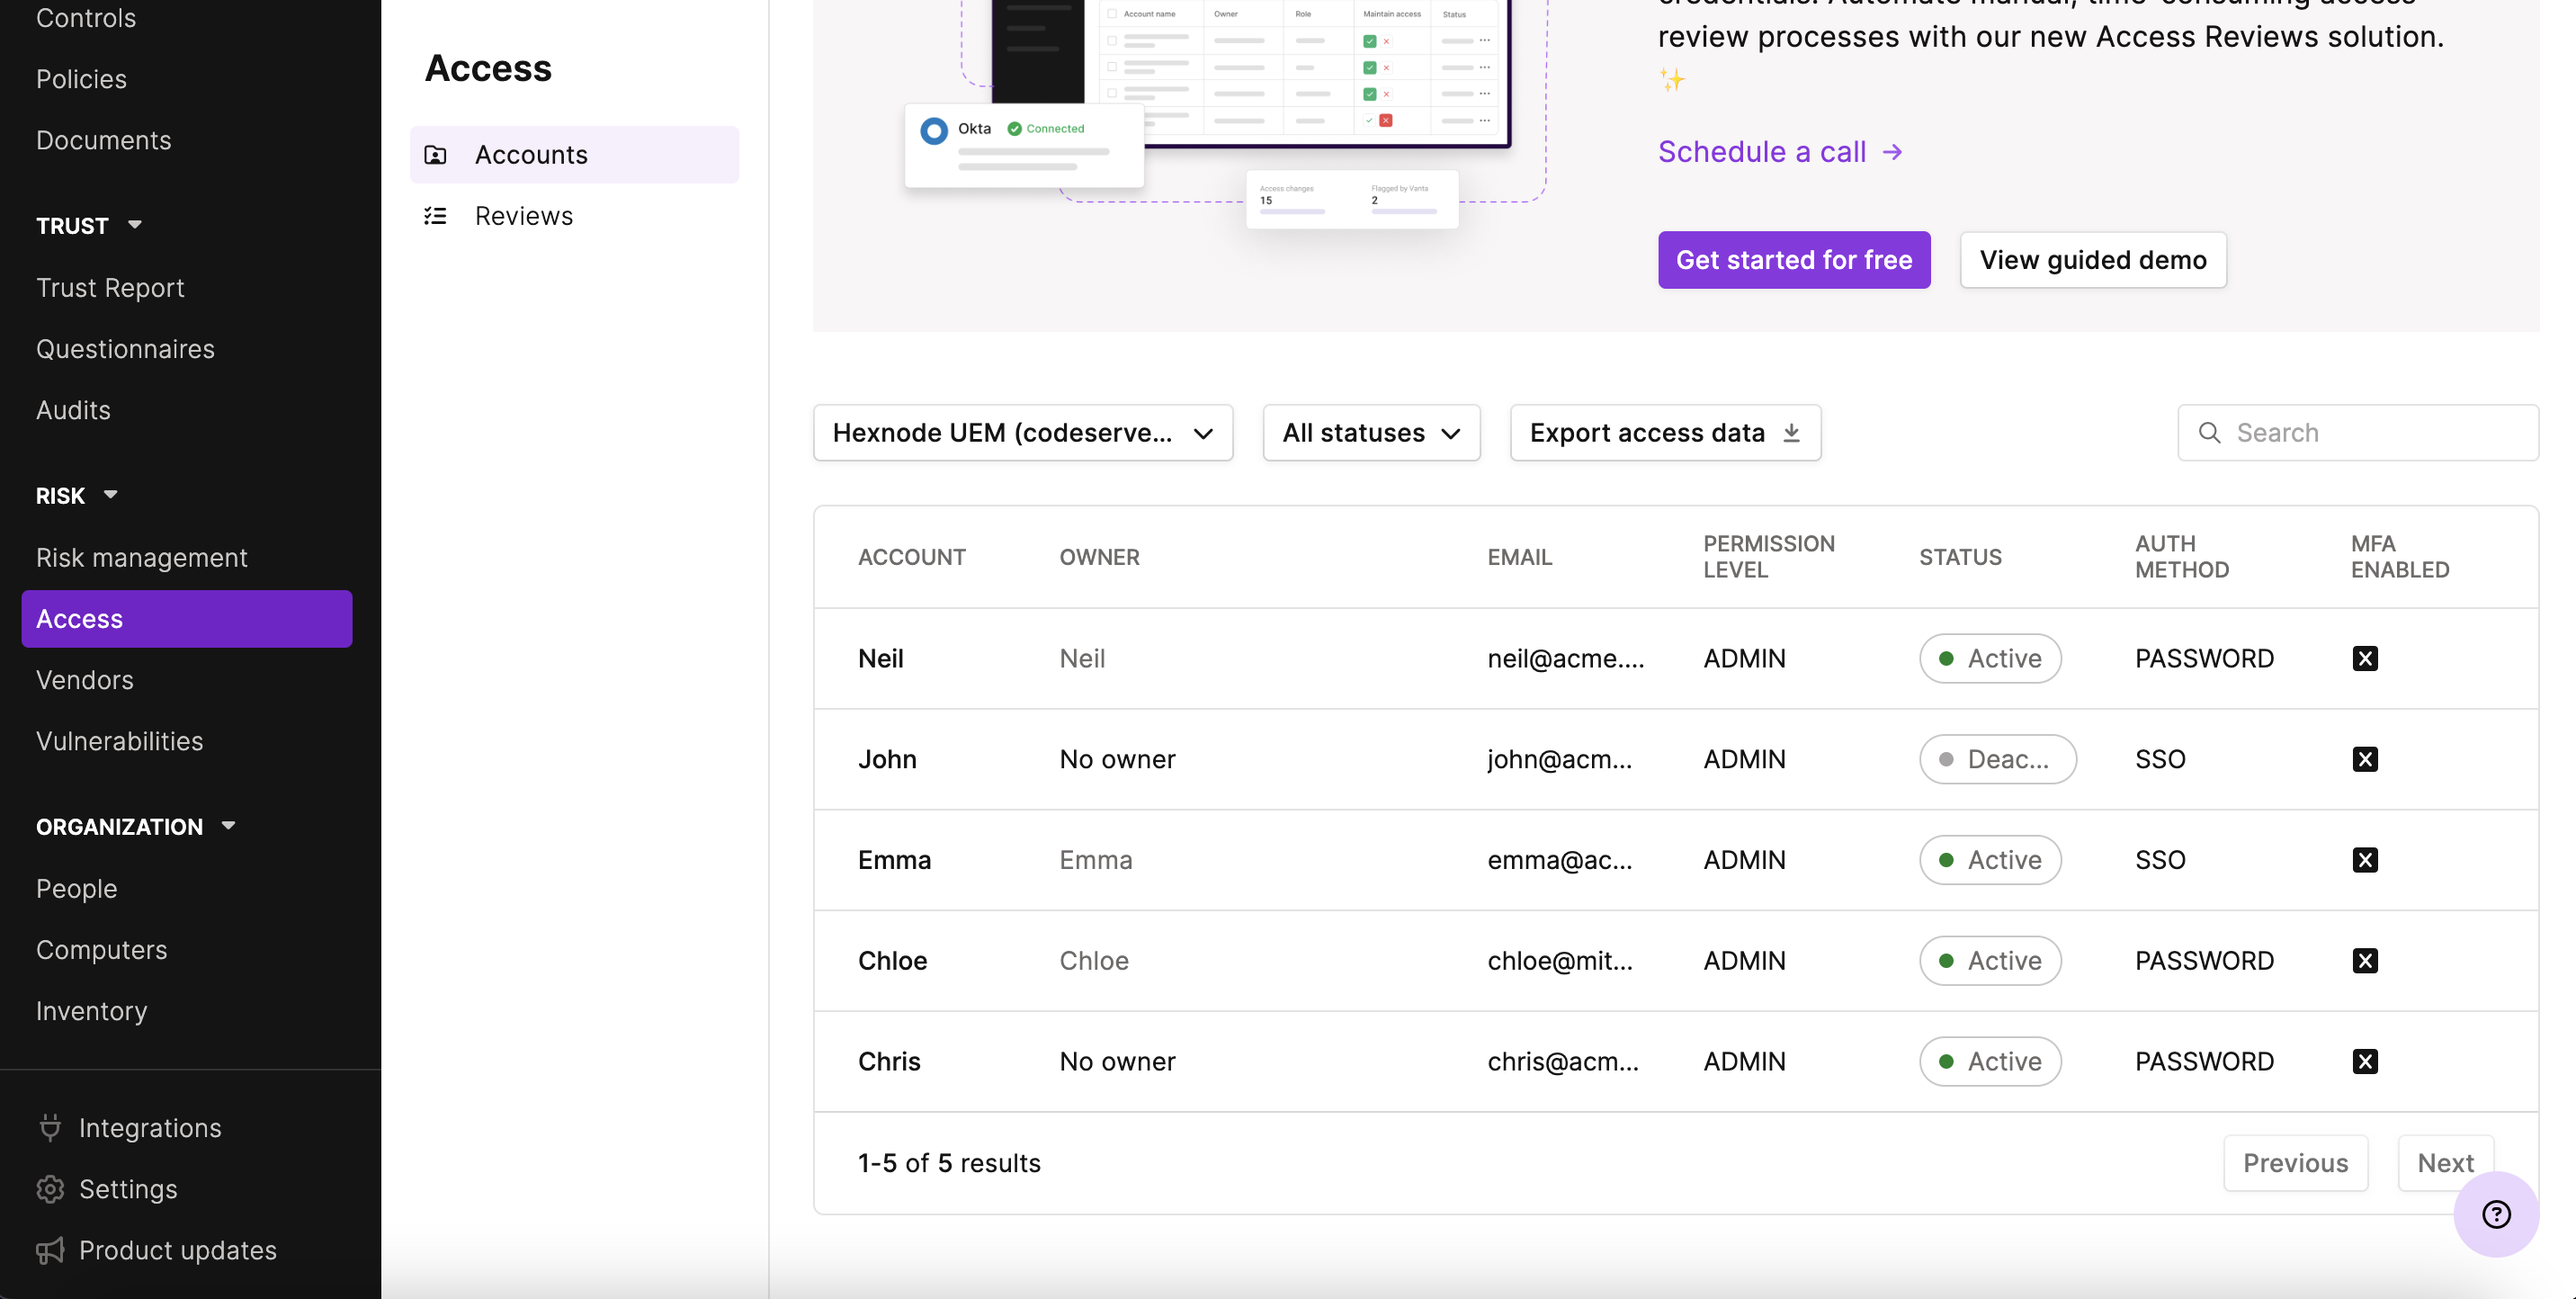Click Active status badge for Neil
The width and height of the screenshot is (2576, 1299).
tap(1990, 659)
